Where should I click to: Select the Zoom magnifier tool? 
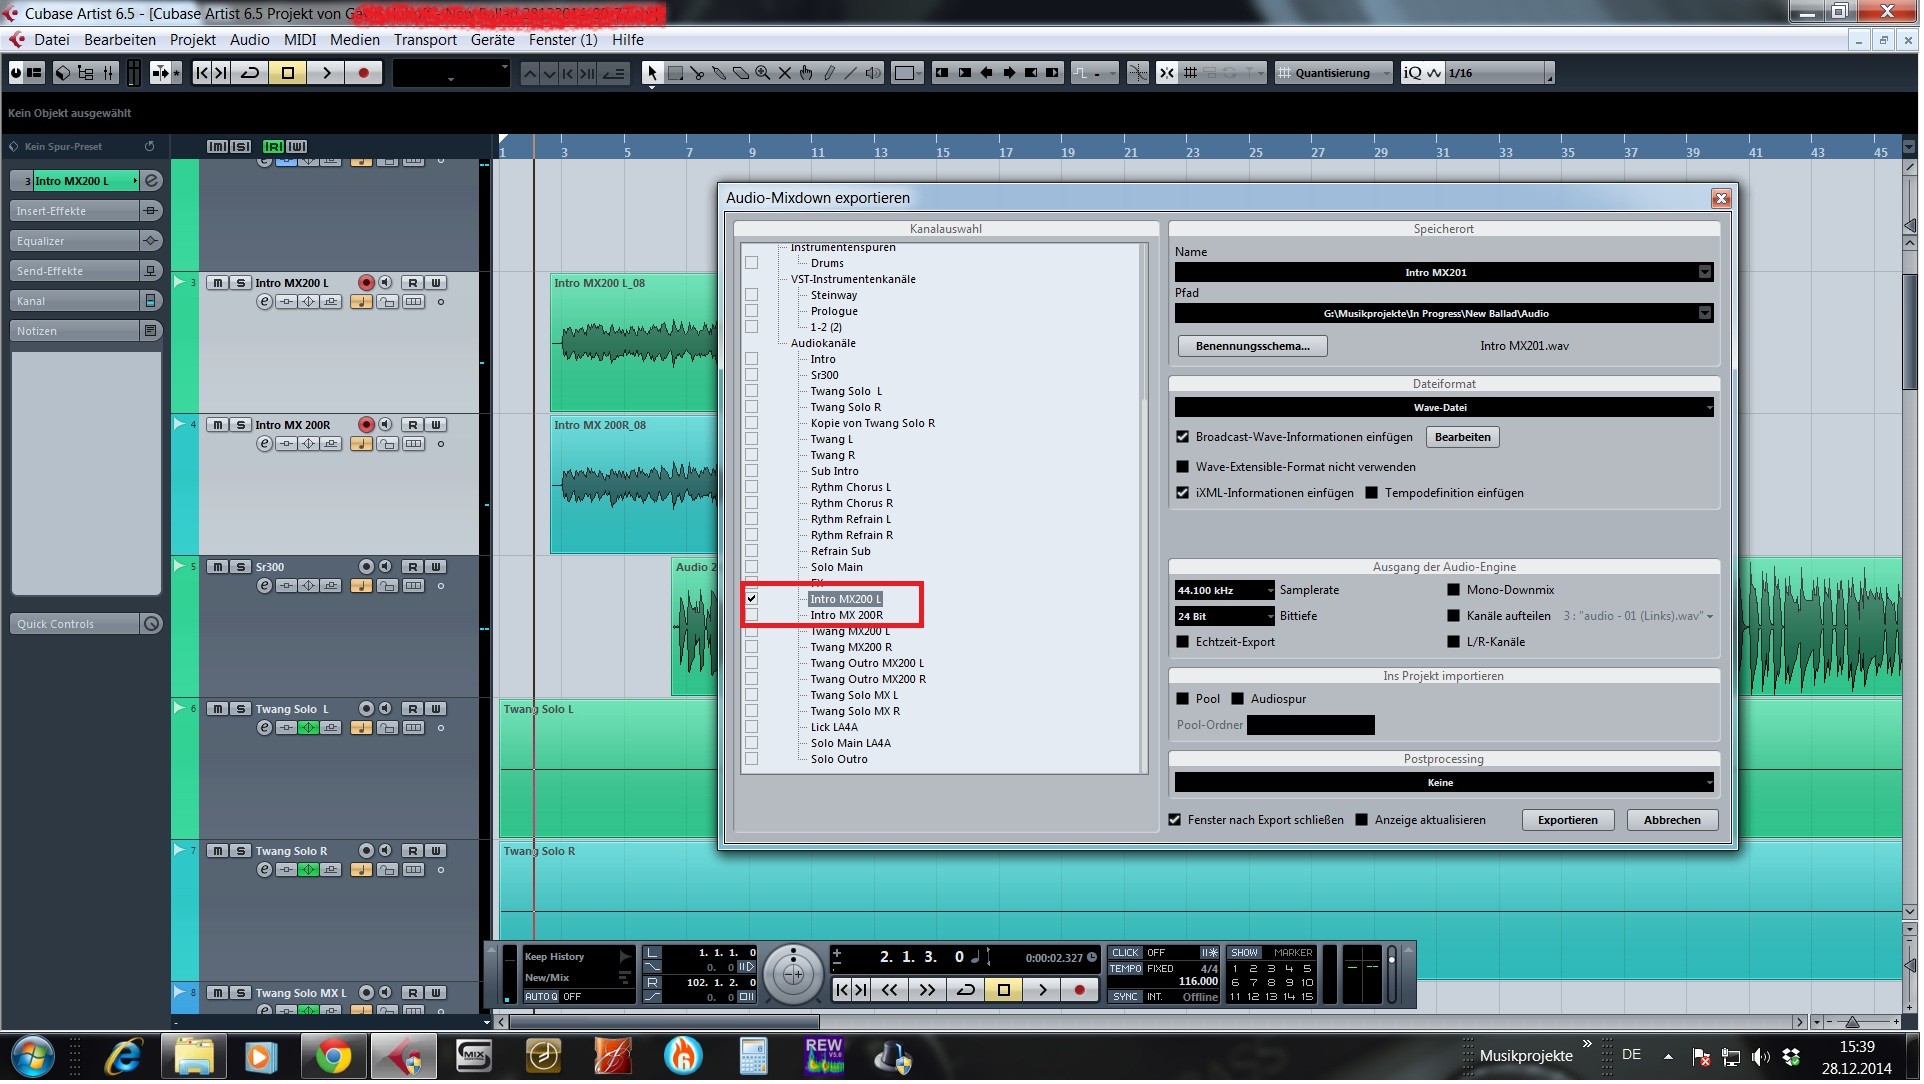click(764, 73)
